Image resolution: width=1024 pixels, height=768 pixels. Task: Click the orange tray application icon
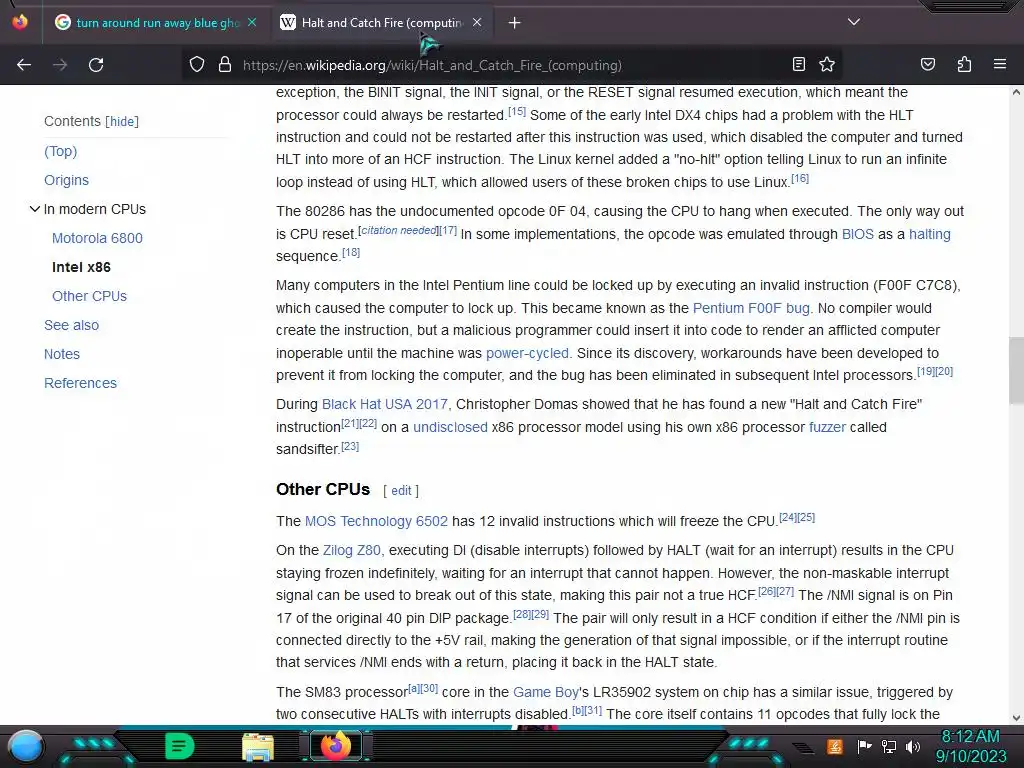[835, 746]
